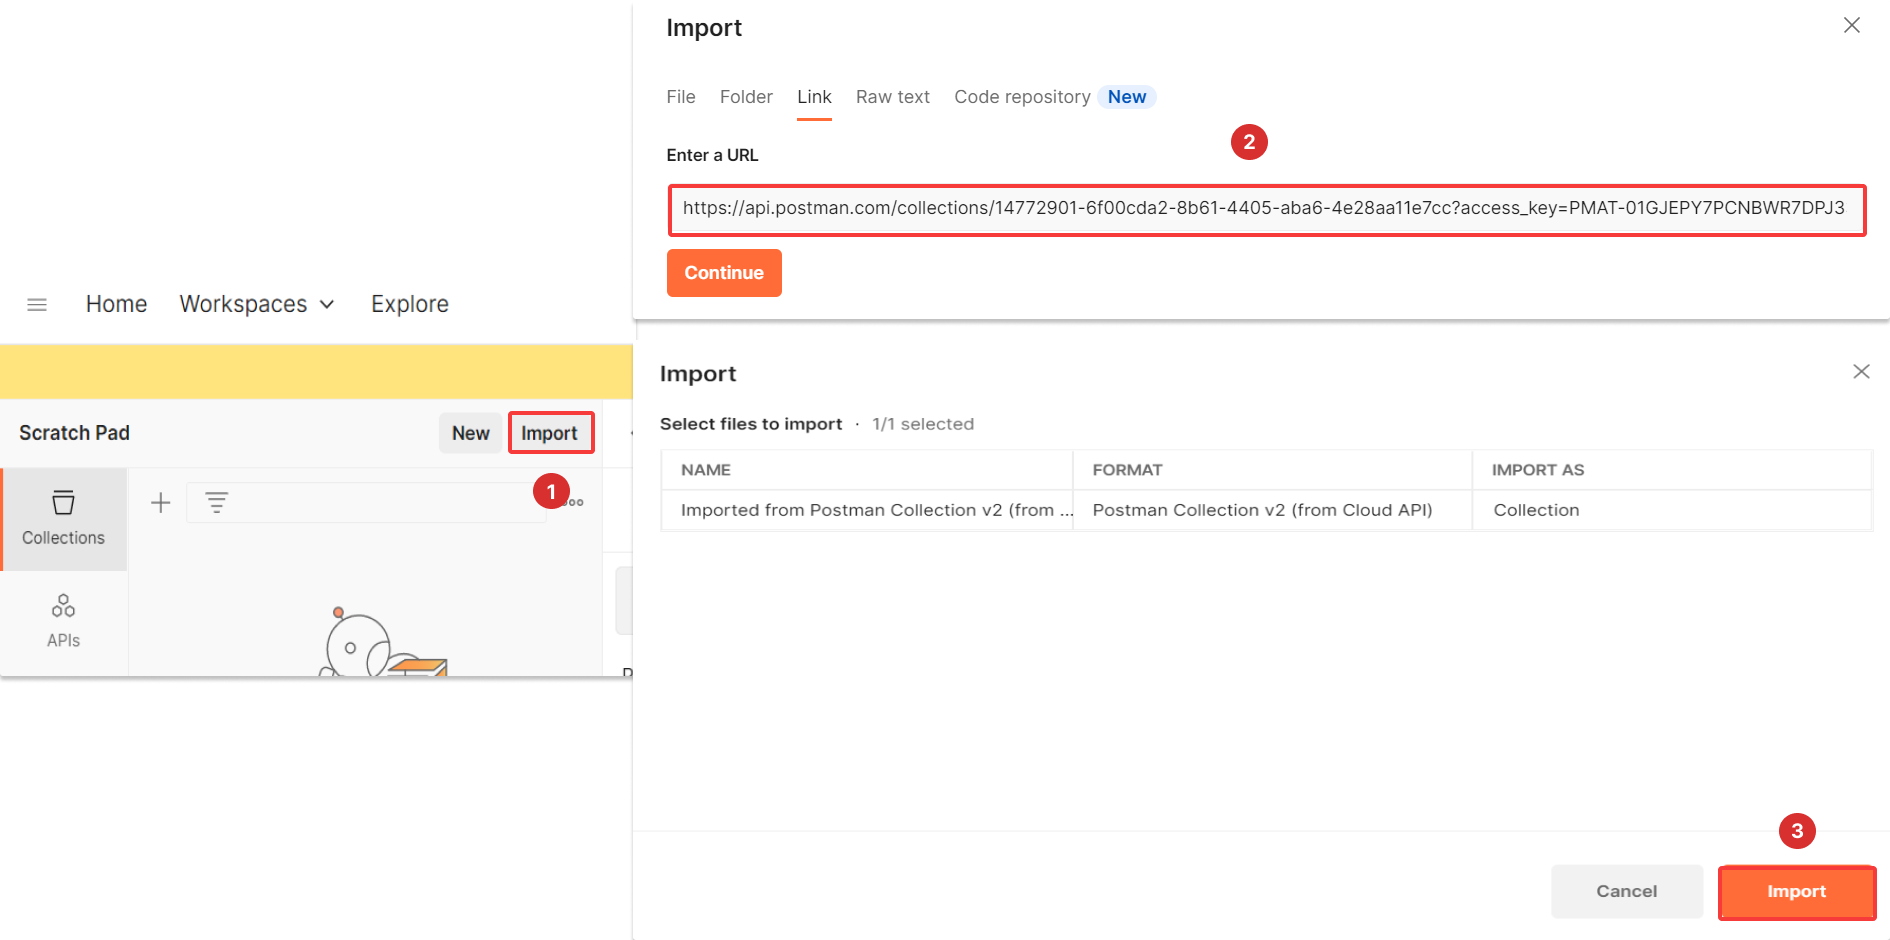Expand the Workspaces dropdown
The width and height of the screenshot is (1890, 940).
pyautogui.click(x=257, y=304)
